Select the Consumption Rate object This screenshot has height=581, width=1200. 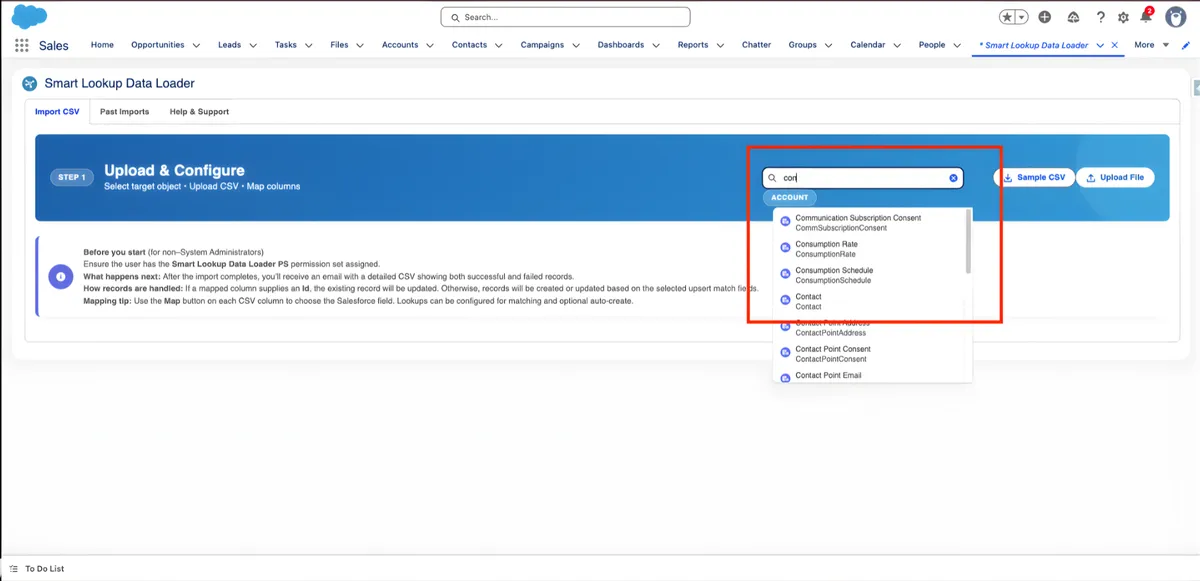tap(868, 249)
